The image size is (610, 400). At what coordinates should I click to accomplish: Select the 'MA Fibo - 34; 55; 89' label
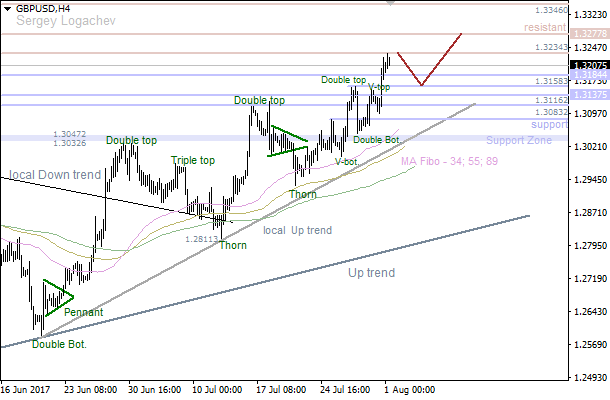(449, 161)
